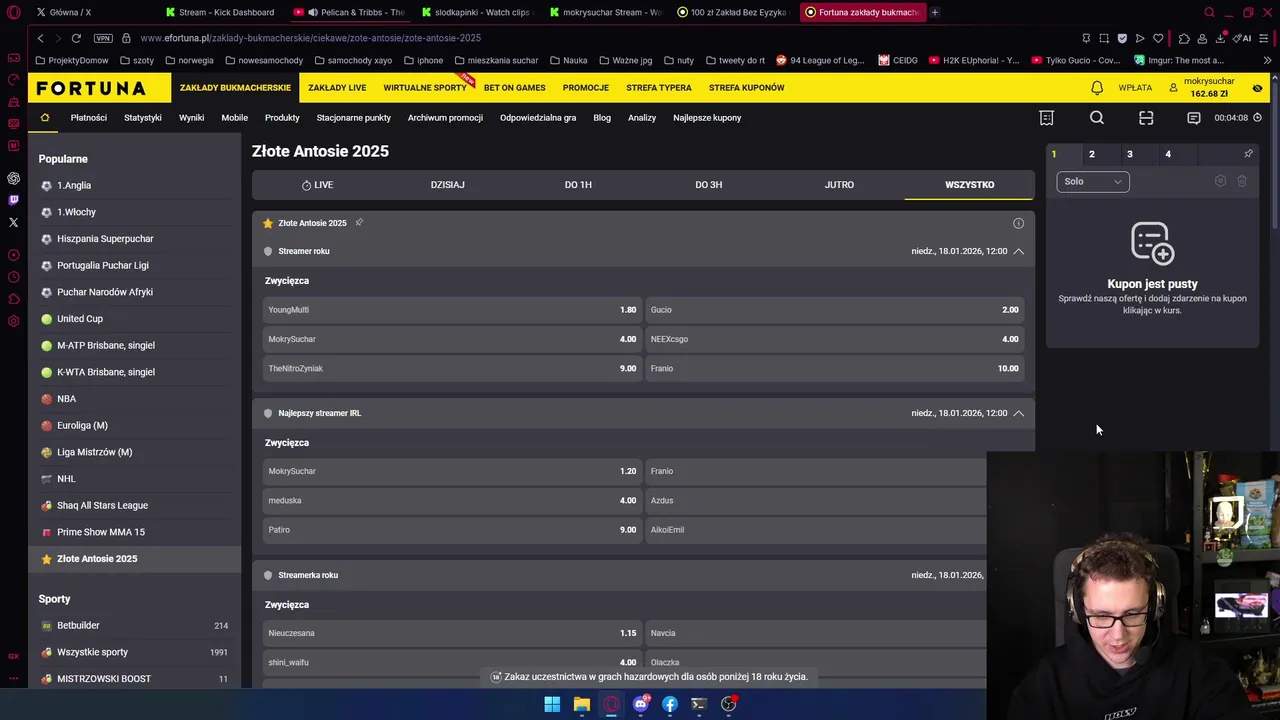This screenshot has height=720, width=1280.
Task: Open Zakłady Live section
Action: tap(337, 88)
